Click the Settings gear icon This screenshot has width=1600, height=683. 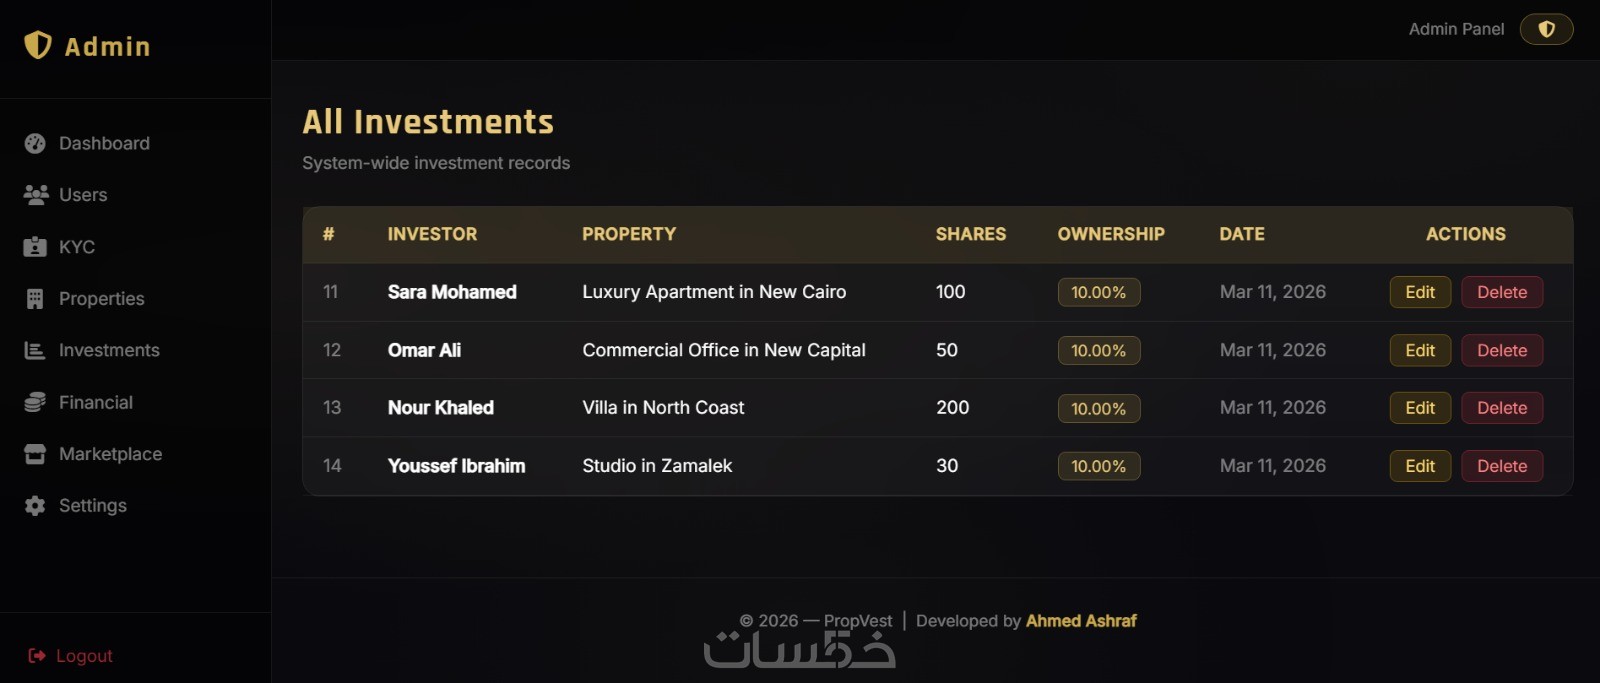(35, 506)
